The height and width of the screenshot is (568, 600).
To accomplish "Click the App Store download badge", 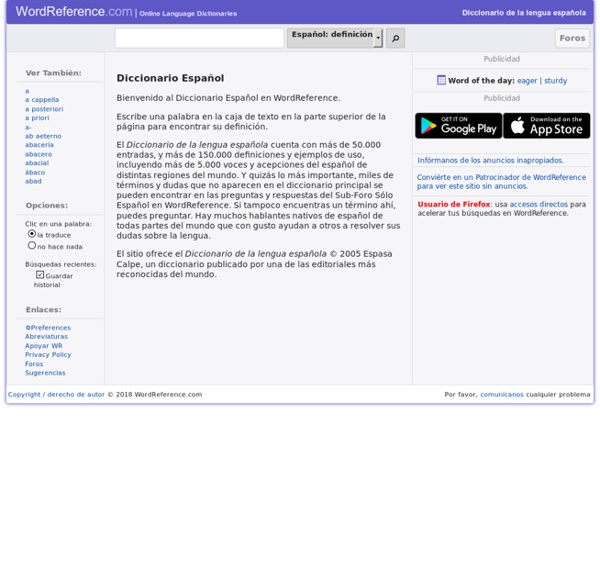I will pyautogui.click(x=546, y=126).
